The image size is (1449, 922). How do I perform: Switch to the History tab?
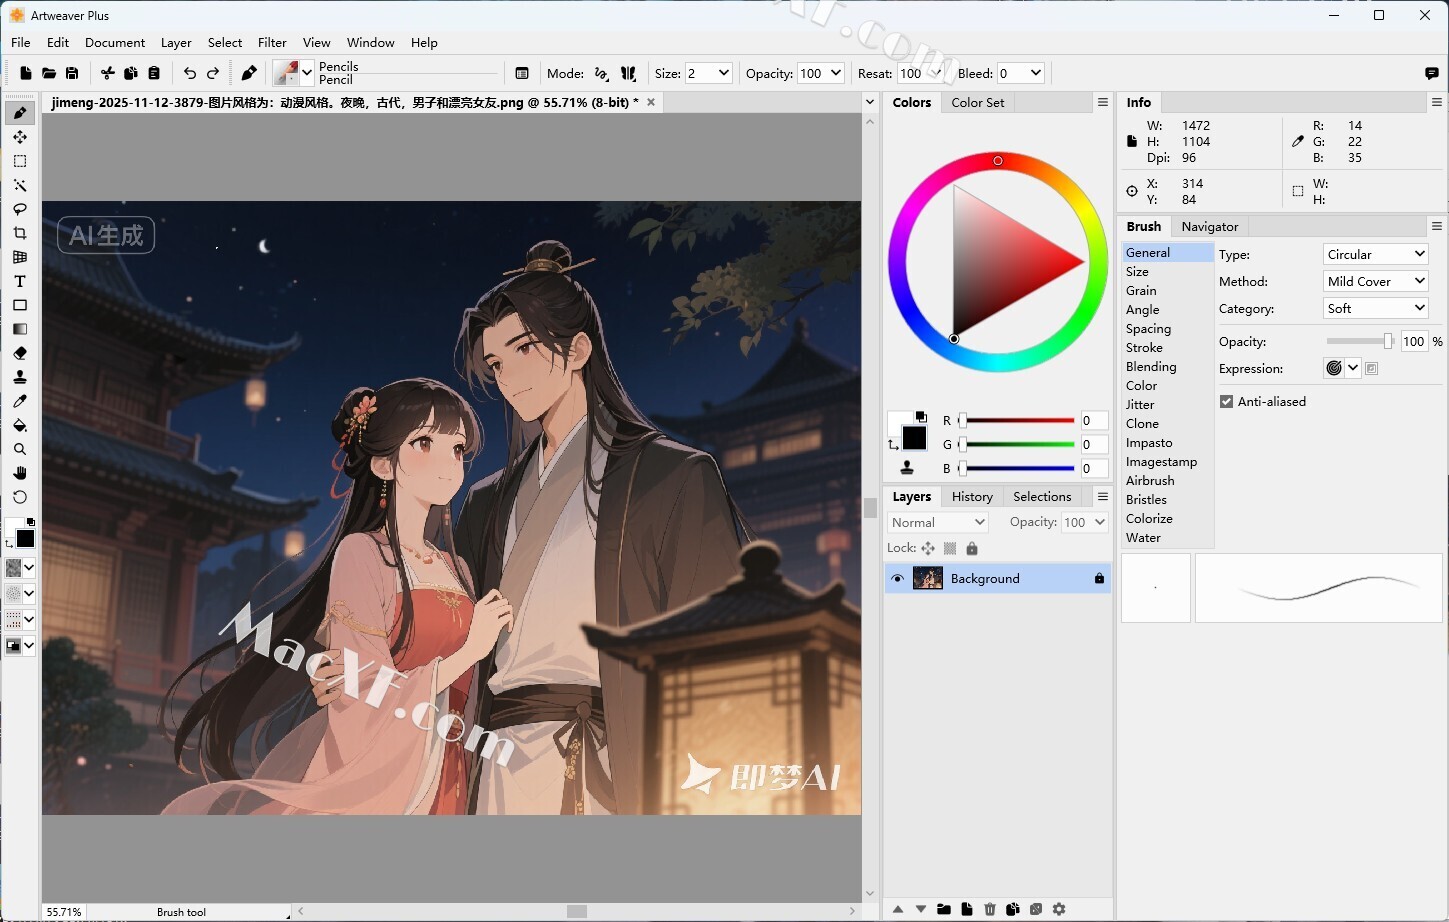(972, 497)
